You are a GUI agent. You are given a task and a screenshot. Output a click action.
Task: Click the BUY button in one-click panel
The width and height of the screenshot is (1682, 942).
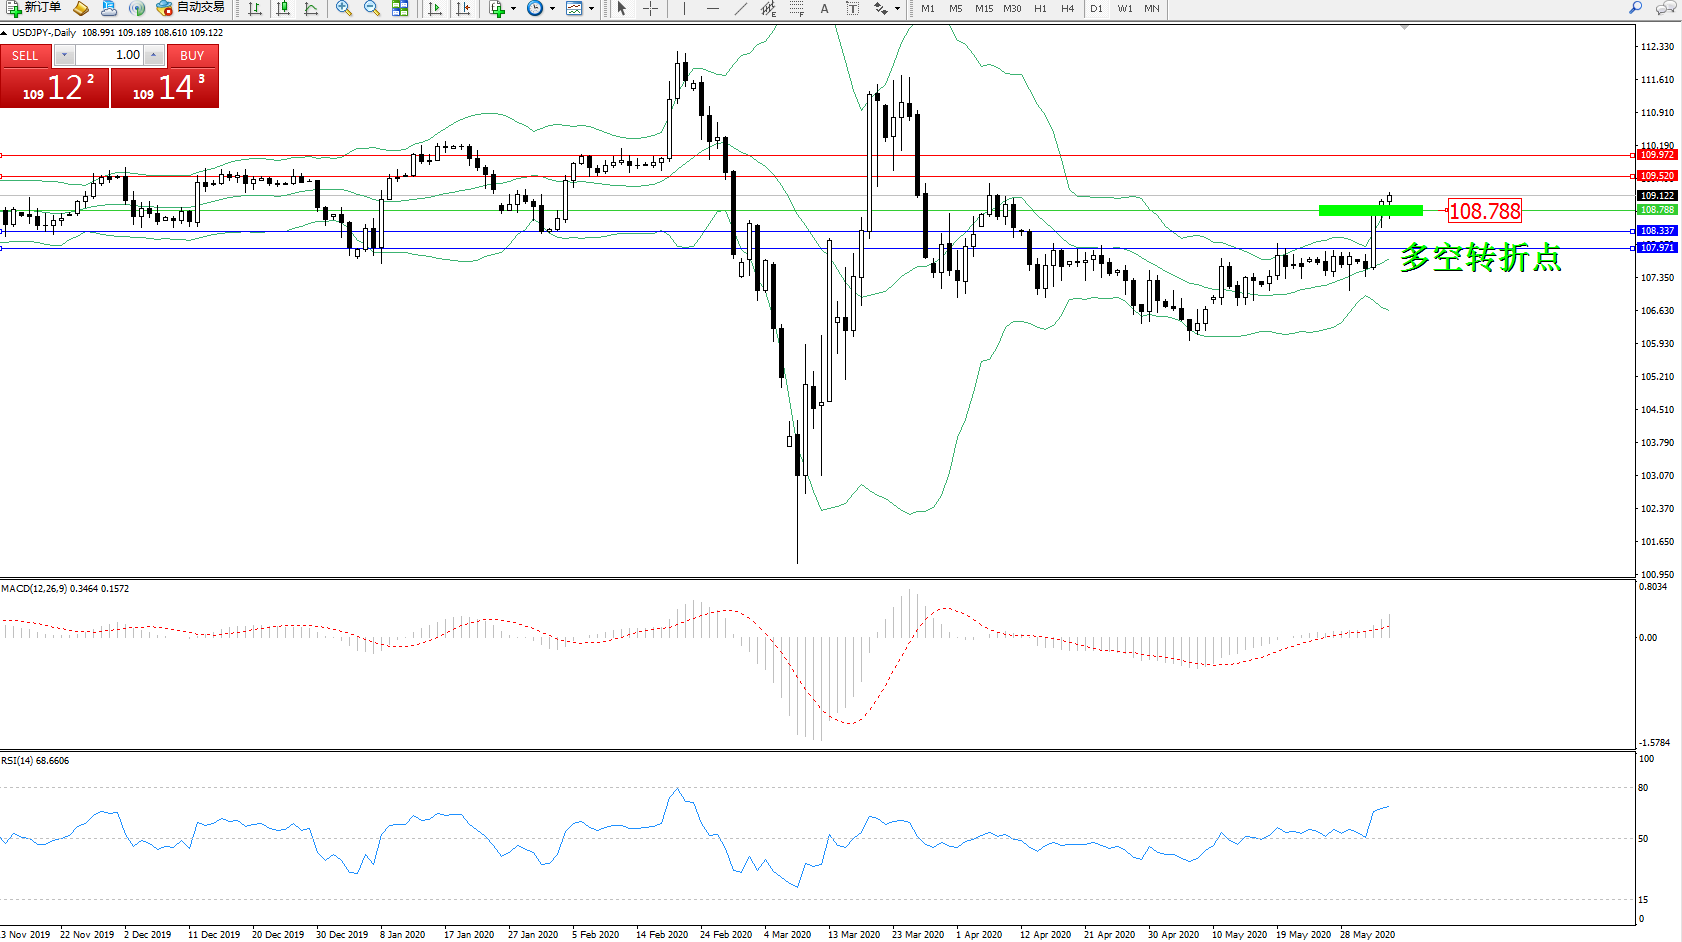(192, 56)
